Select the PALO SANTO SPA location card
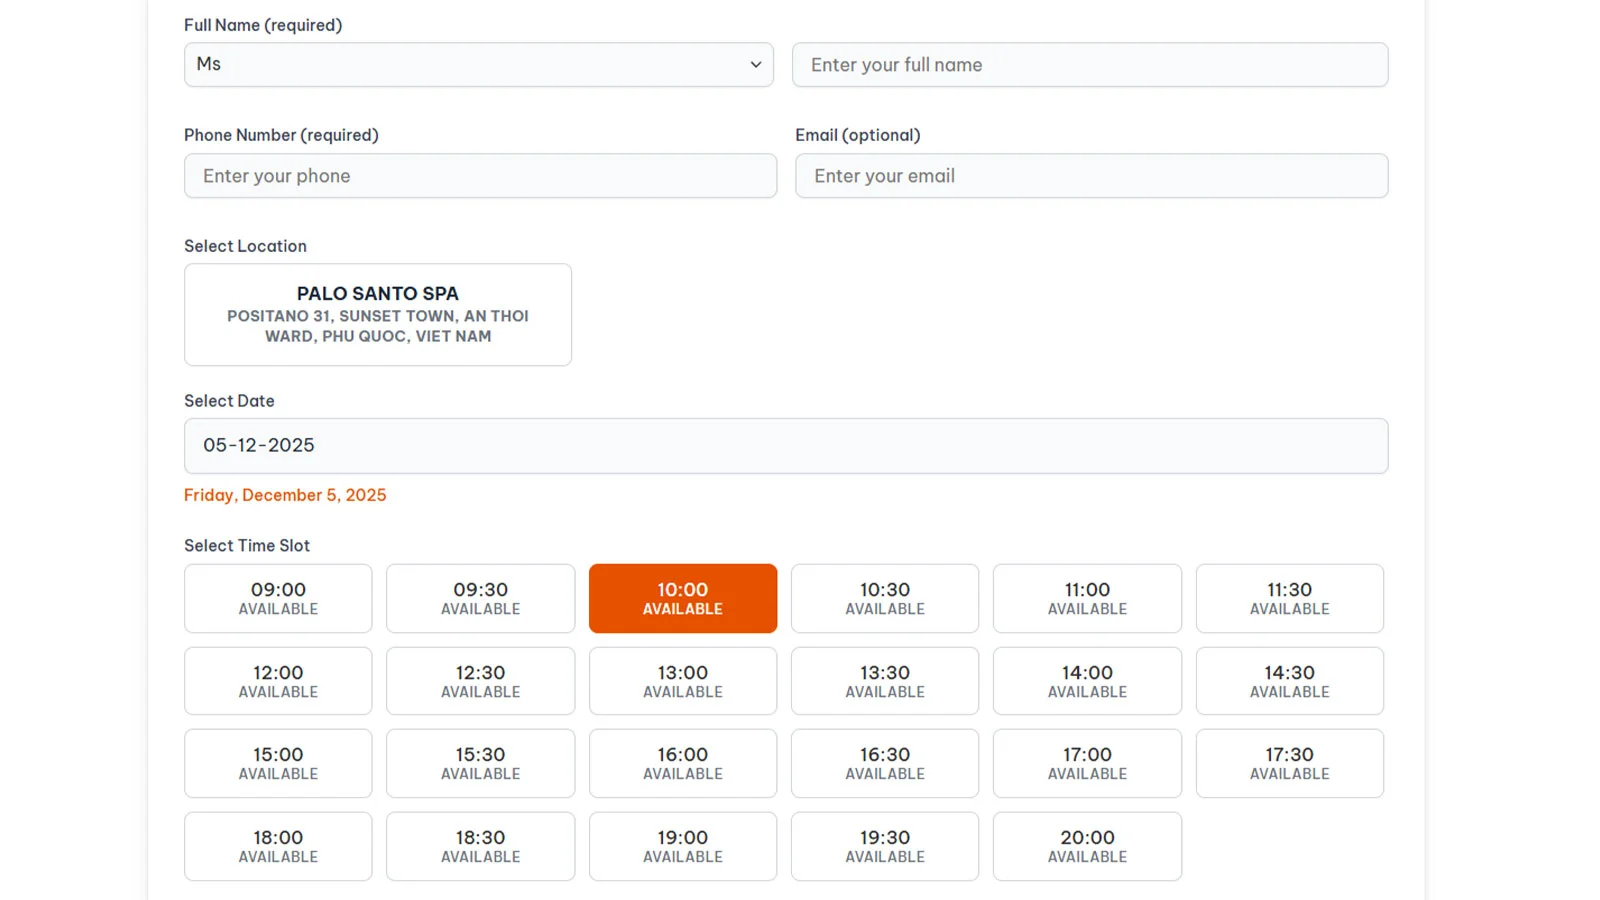 tap(377, 314)
